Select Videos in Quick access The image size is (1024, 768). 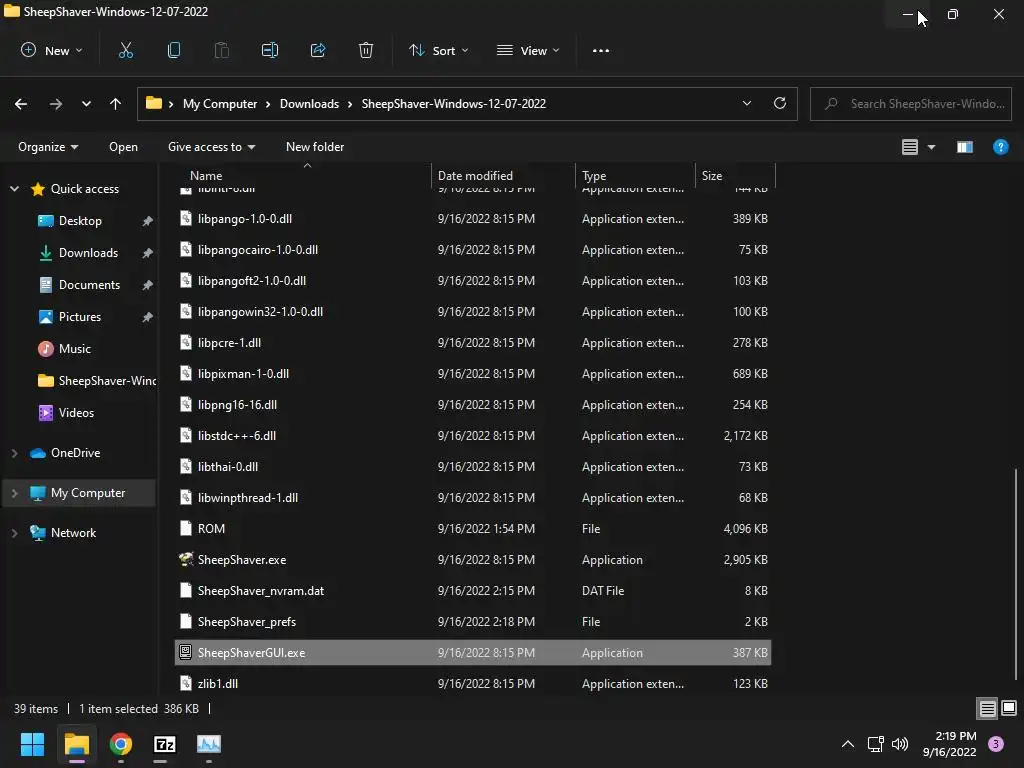point(76,413)
